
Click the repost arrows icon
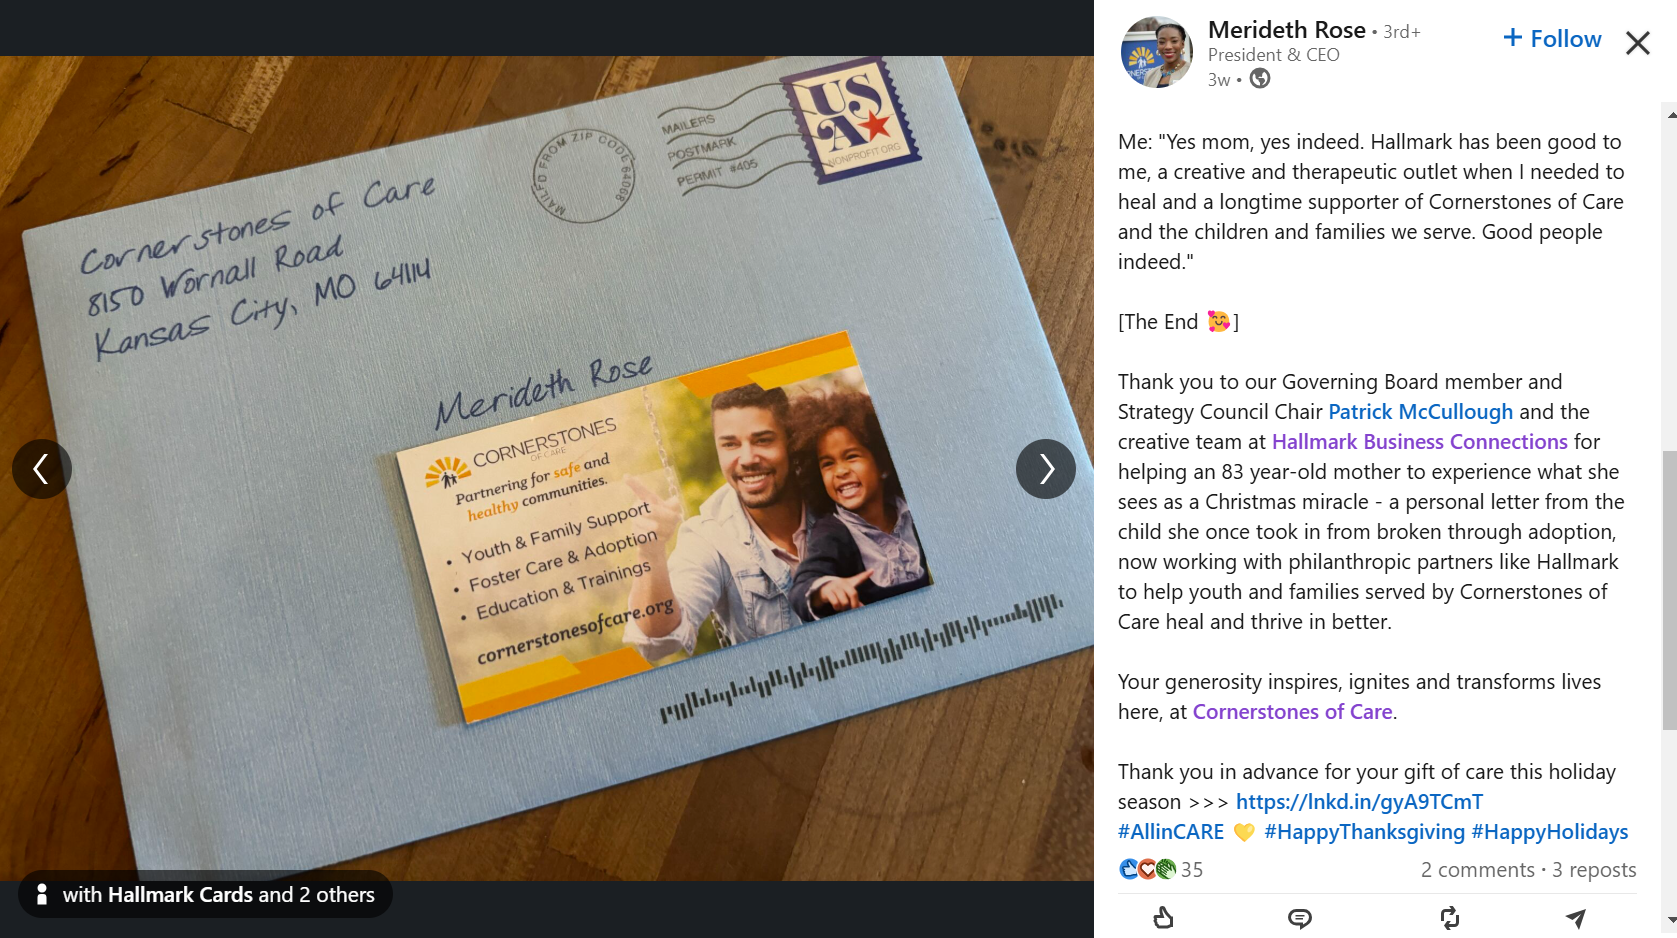tap(1449, 917)
